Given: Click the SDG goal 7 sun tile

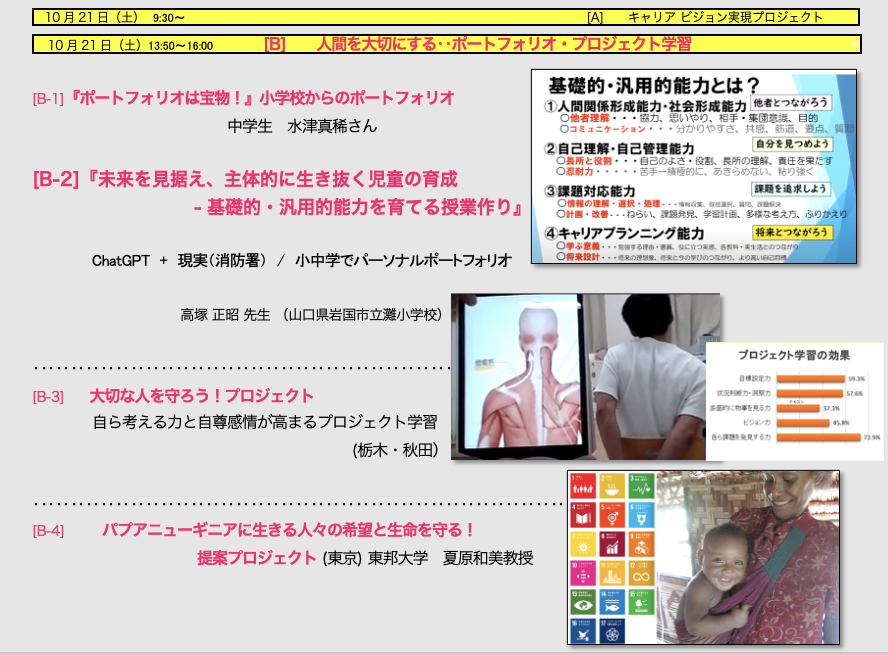Looking at the screenshot, I should click(x=583, y=544).
